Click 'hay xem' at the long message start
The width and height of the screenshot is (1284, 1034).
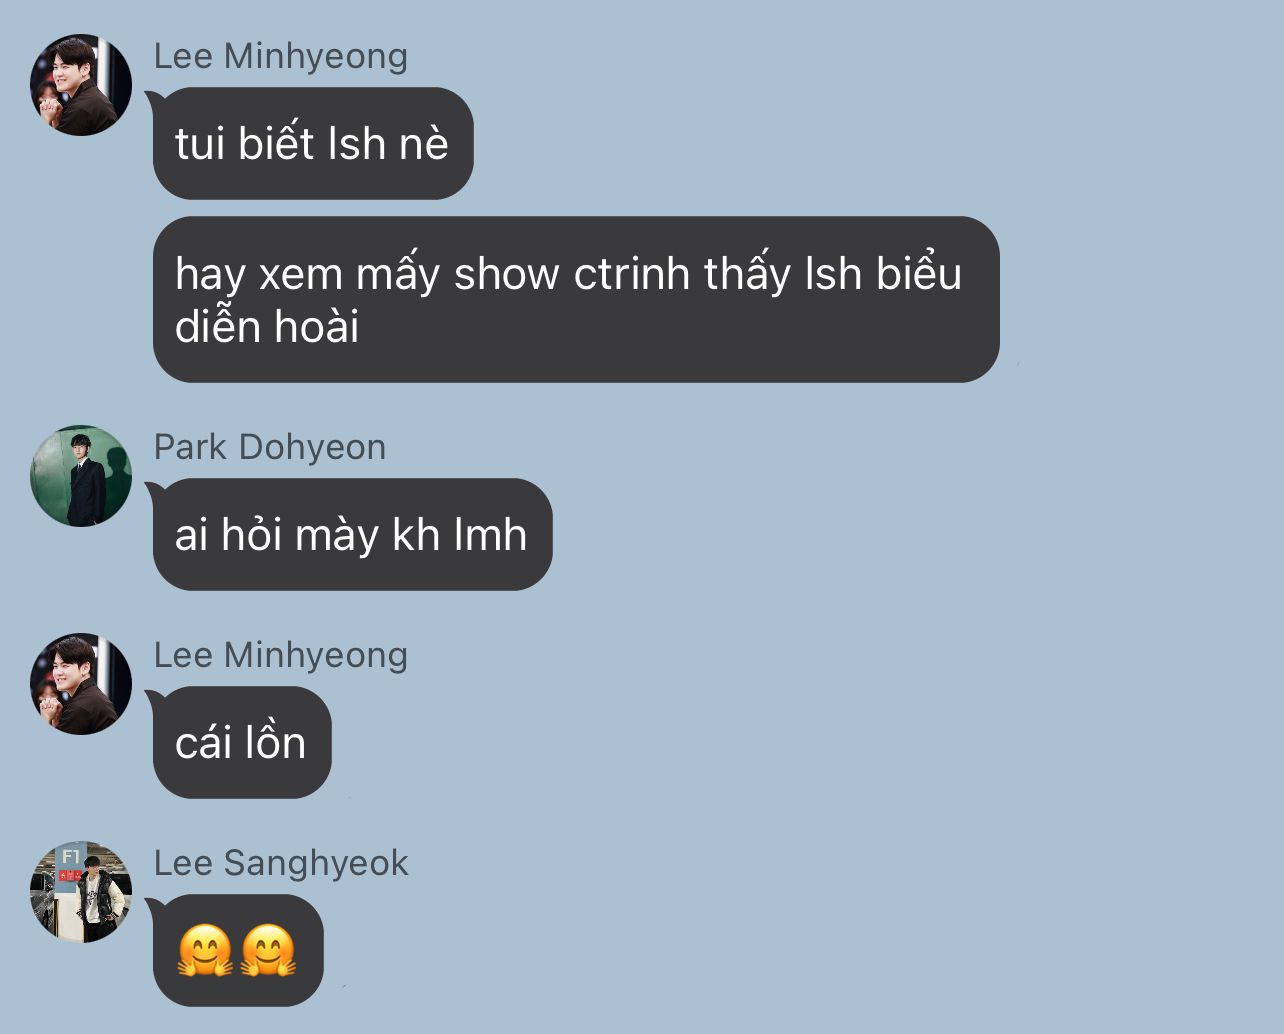coord(259,275)
